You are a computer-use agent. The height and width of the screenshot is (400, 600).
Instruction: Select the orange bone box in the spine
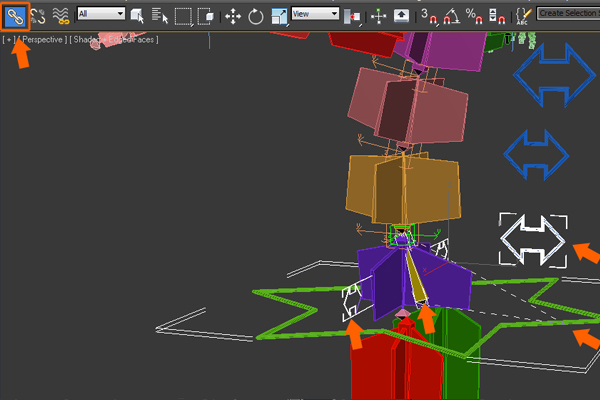[x=403, y=189]
